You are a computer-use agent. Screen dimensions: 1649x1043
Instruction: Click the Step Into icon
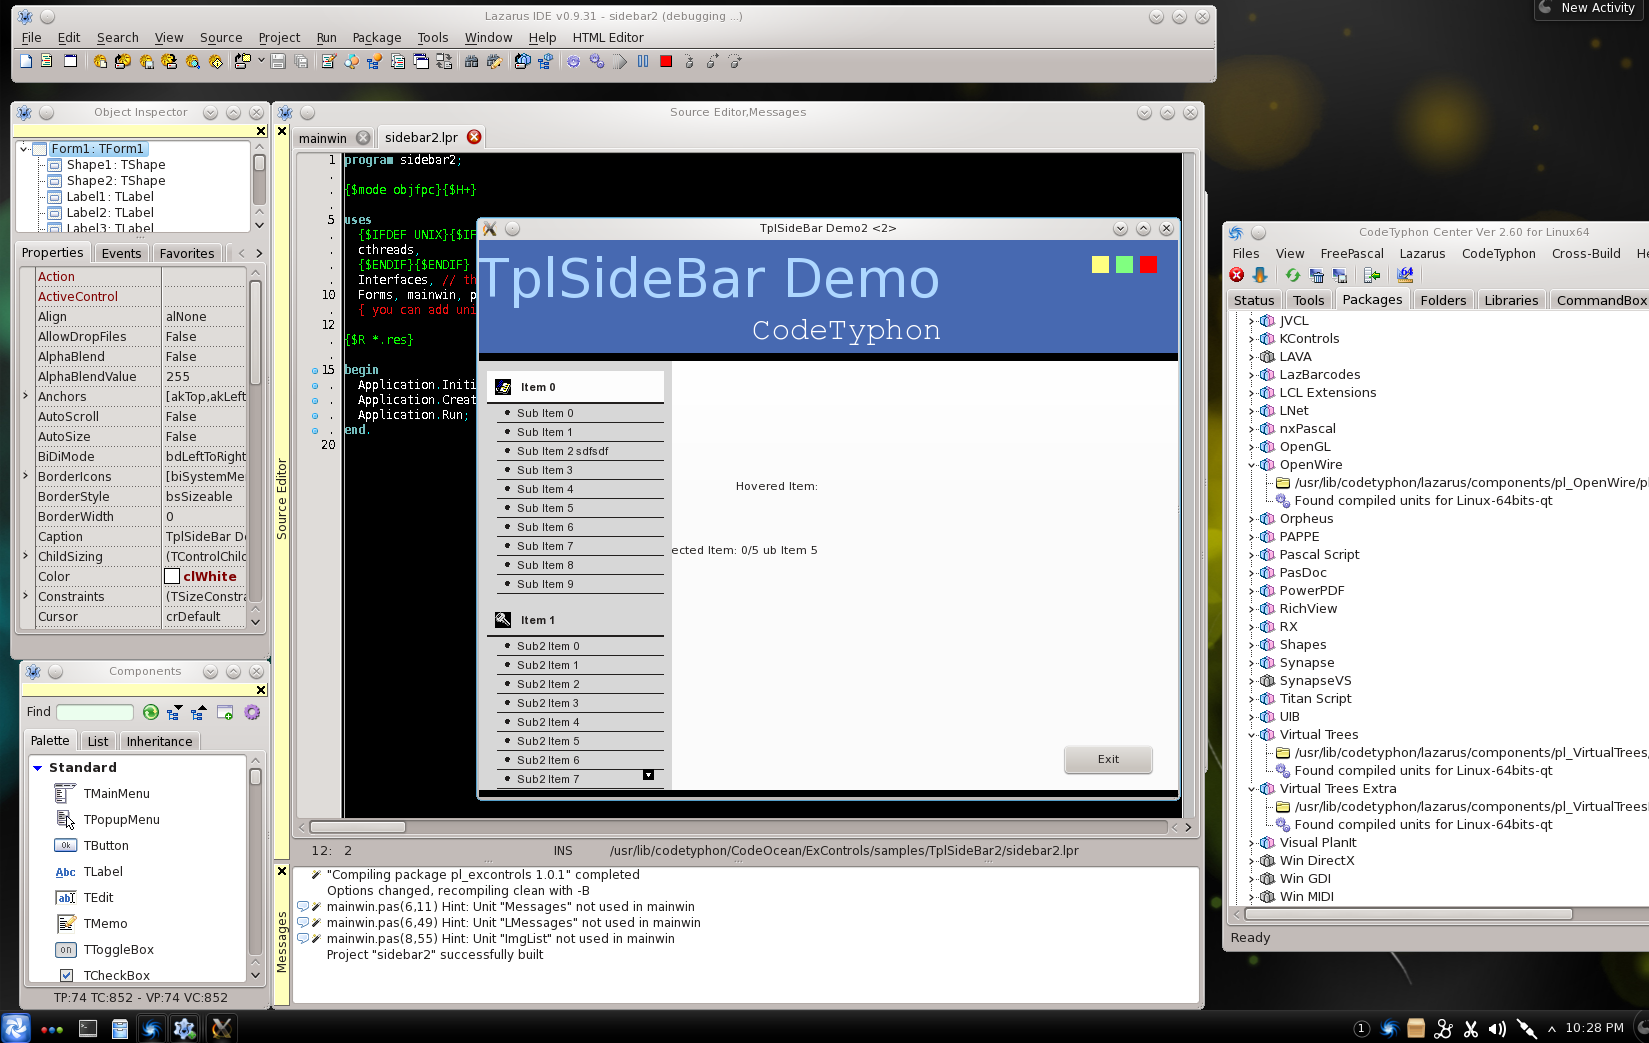[689, 61]
